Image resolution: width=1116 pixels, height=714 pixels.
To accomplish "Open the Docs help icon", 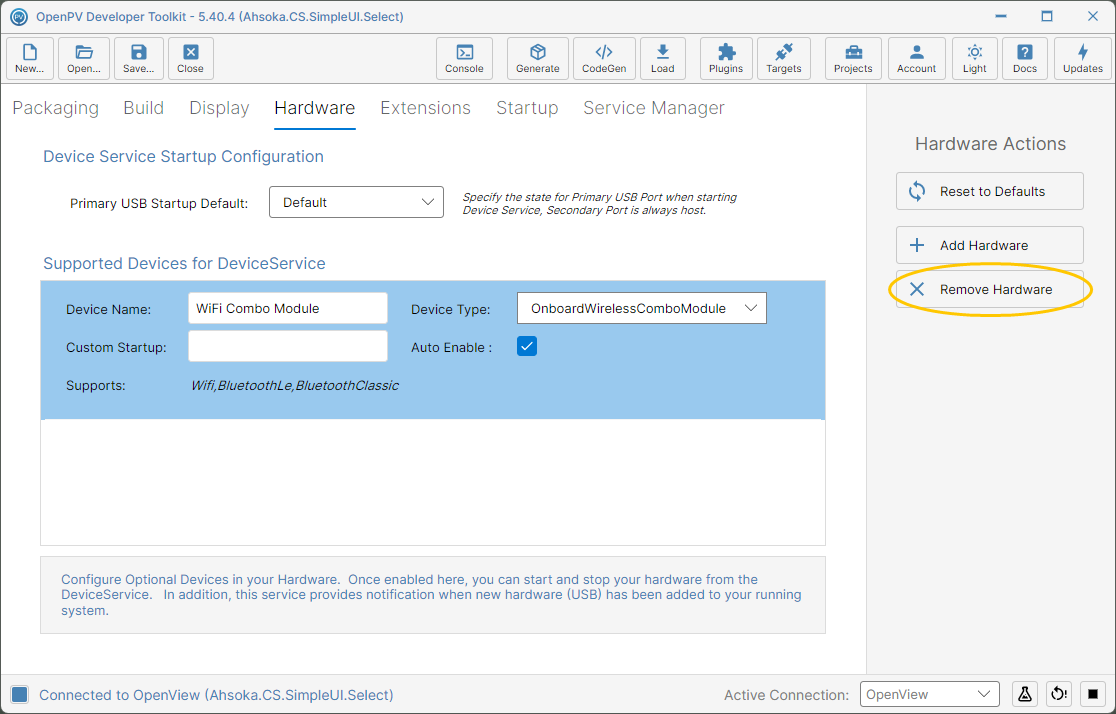I will pos(1025,58).
